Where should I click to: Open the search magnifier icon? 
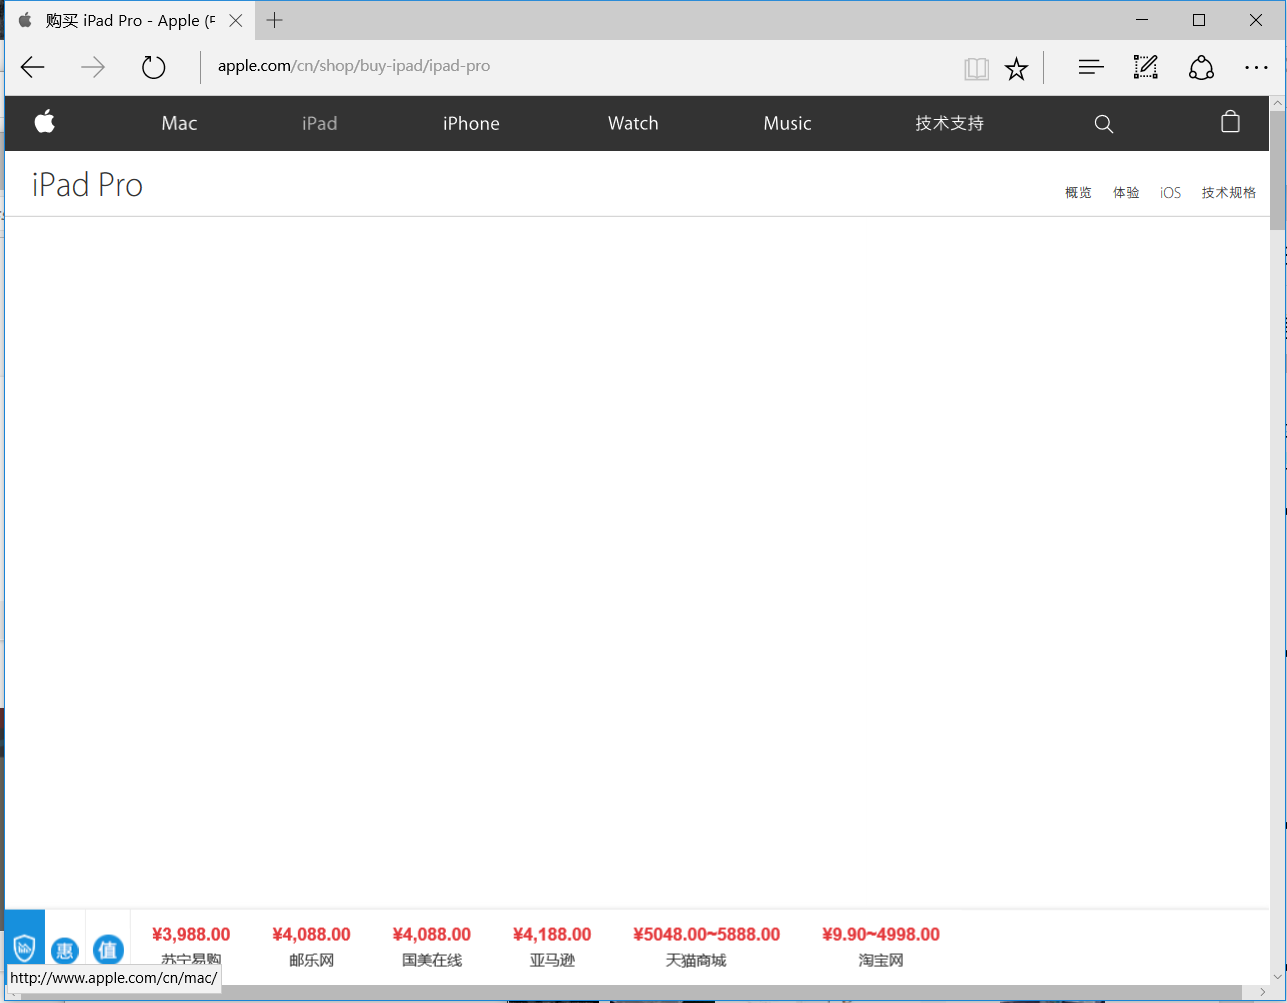1103,123
